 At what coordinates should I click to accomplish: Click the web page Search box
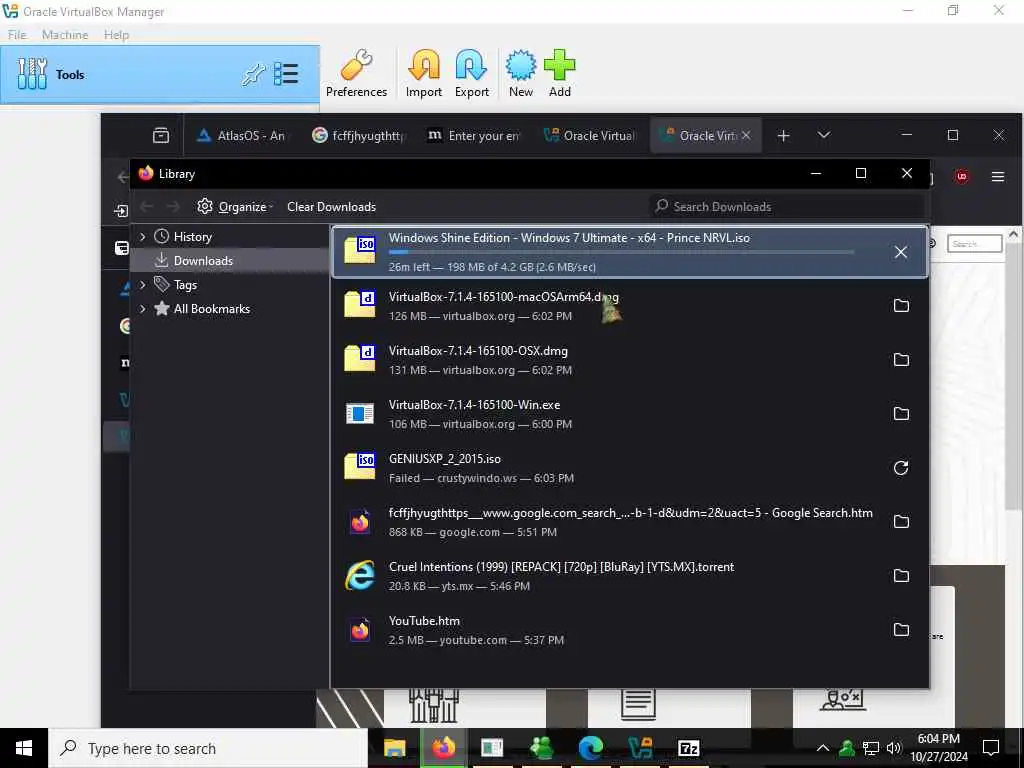point(974,244)
